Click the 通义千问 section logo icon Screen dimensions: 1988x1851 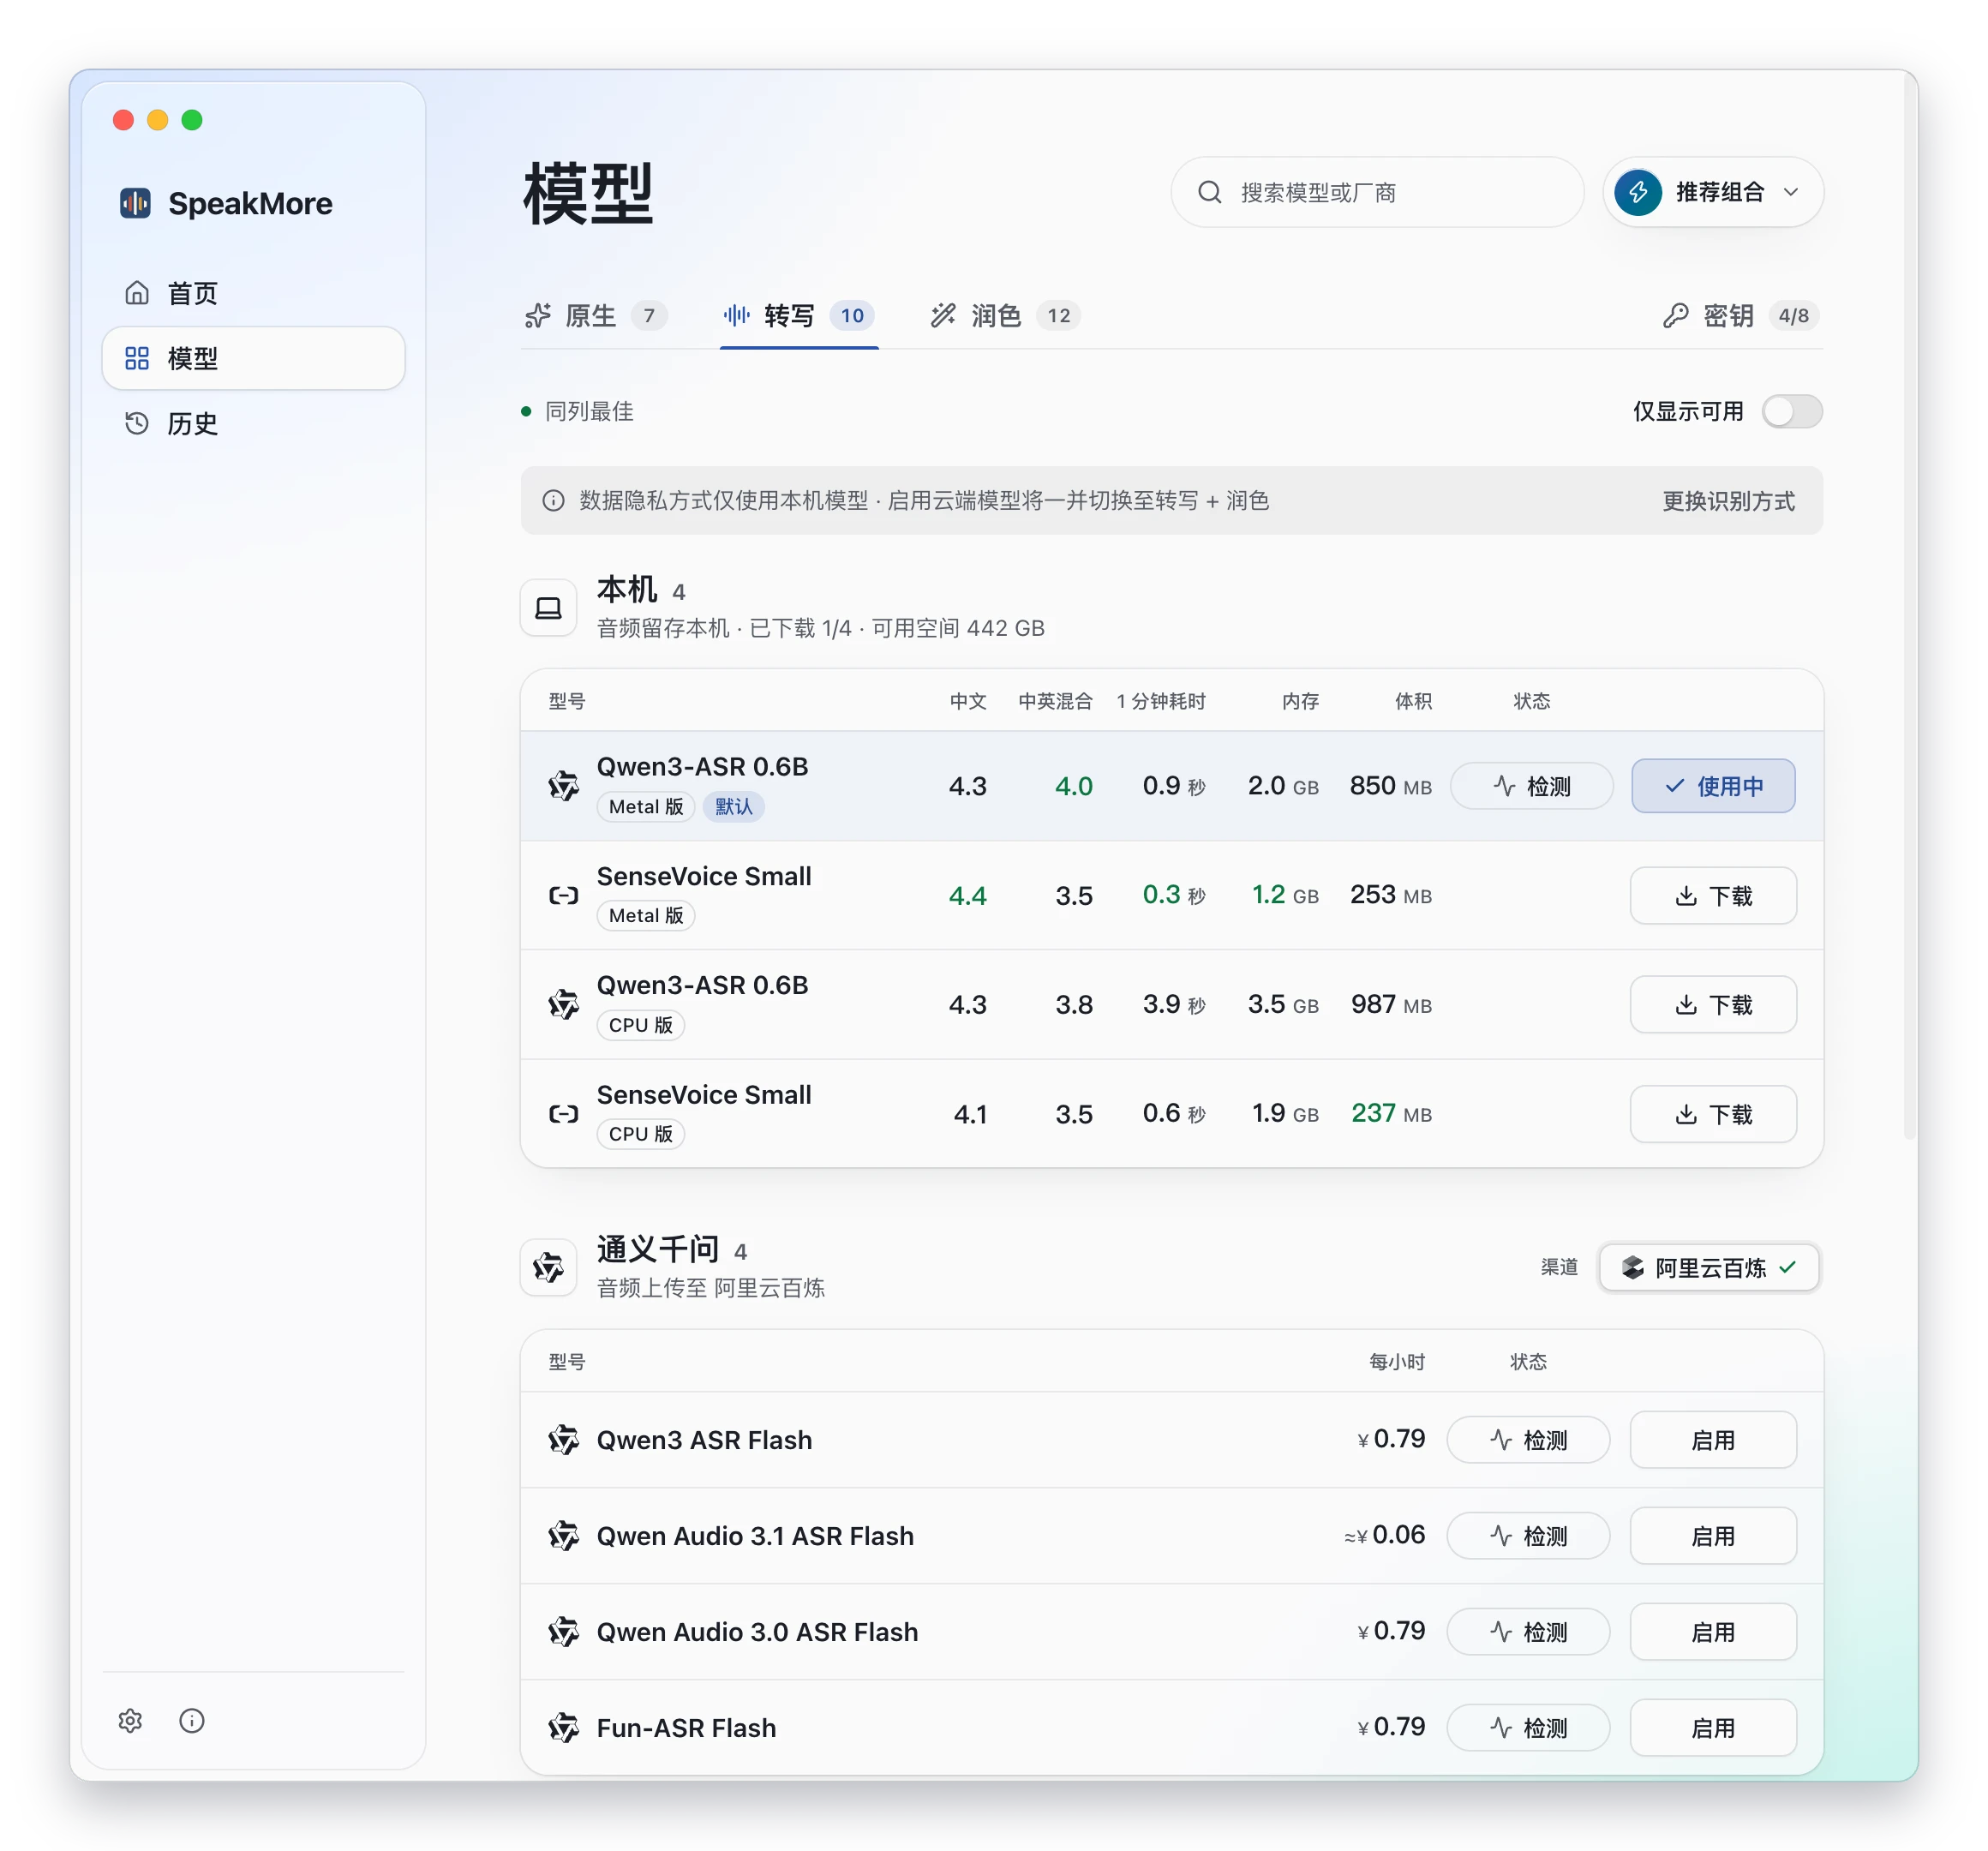(548, 1268)
